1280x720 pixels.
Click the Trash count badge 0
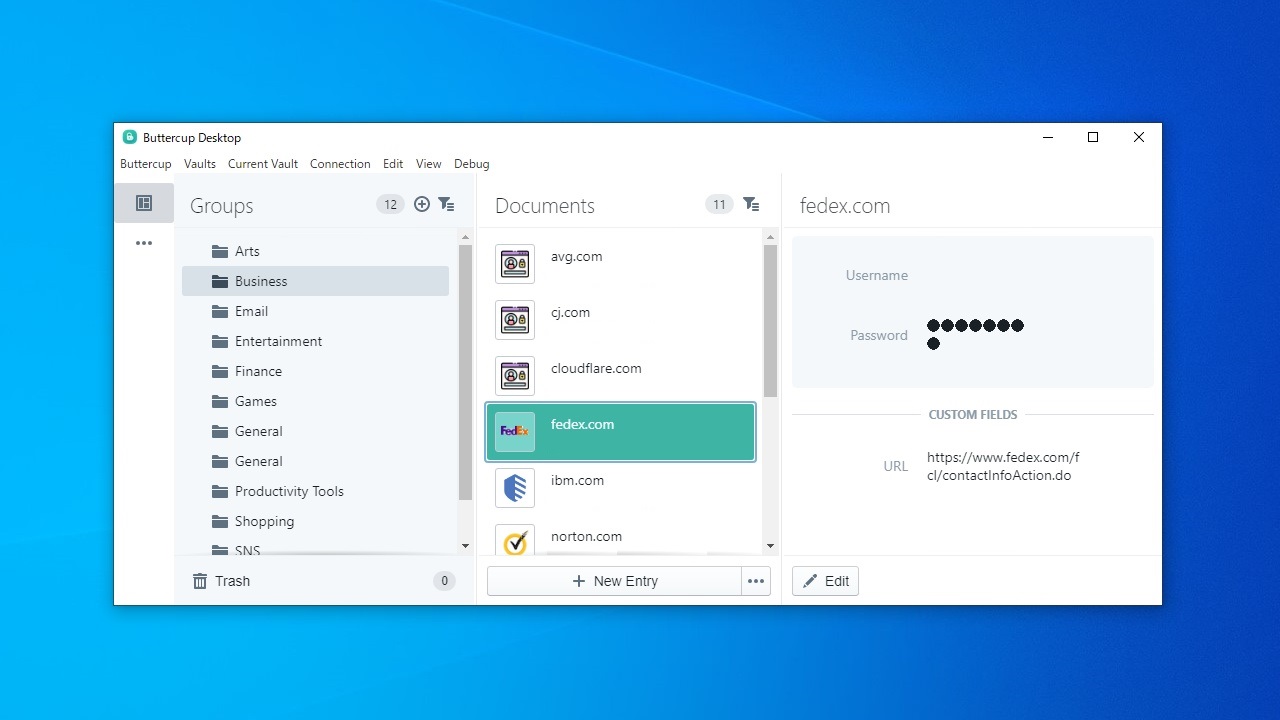pos(444,581)
